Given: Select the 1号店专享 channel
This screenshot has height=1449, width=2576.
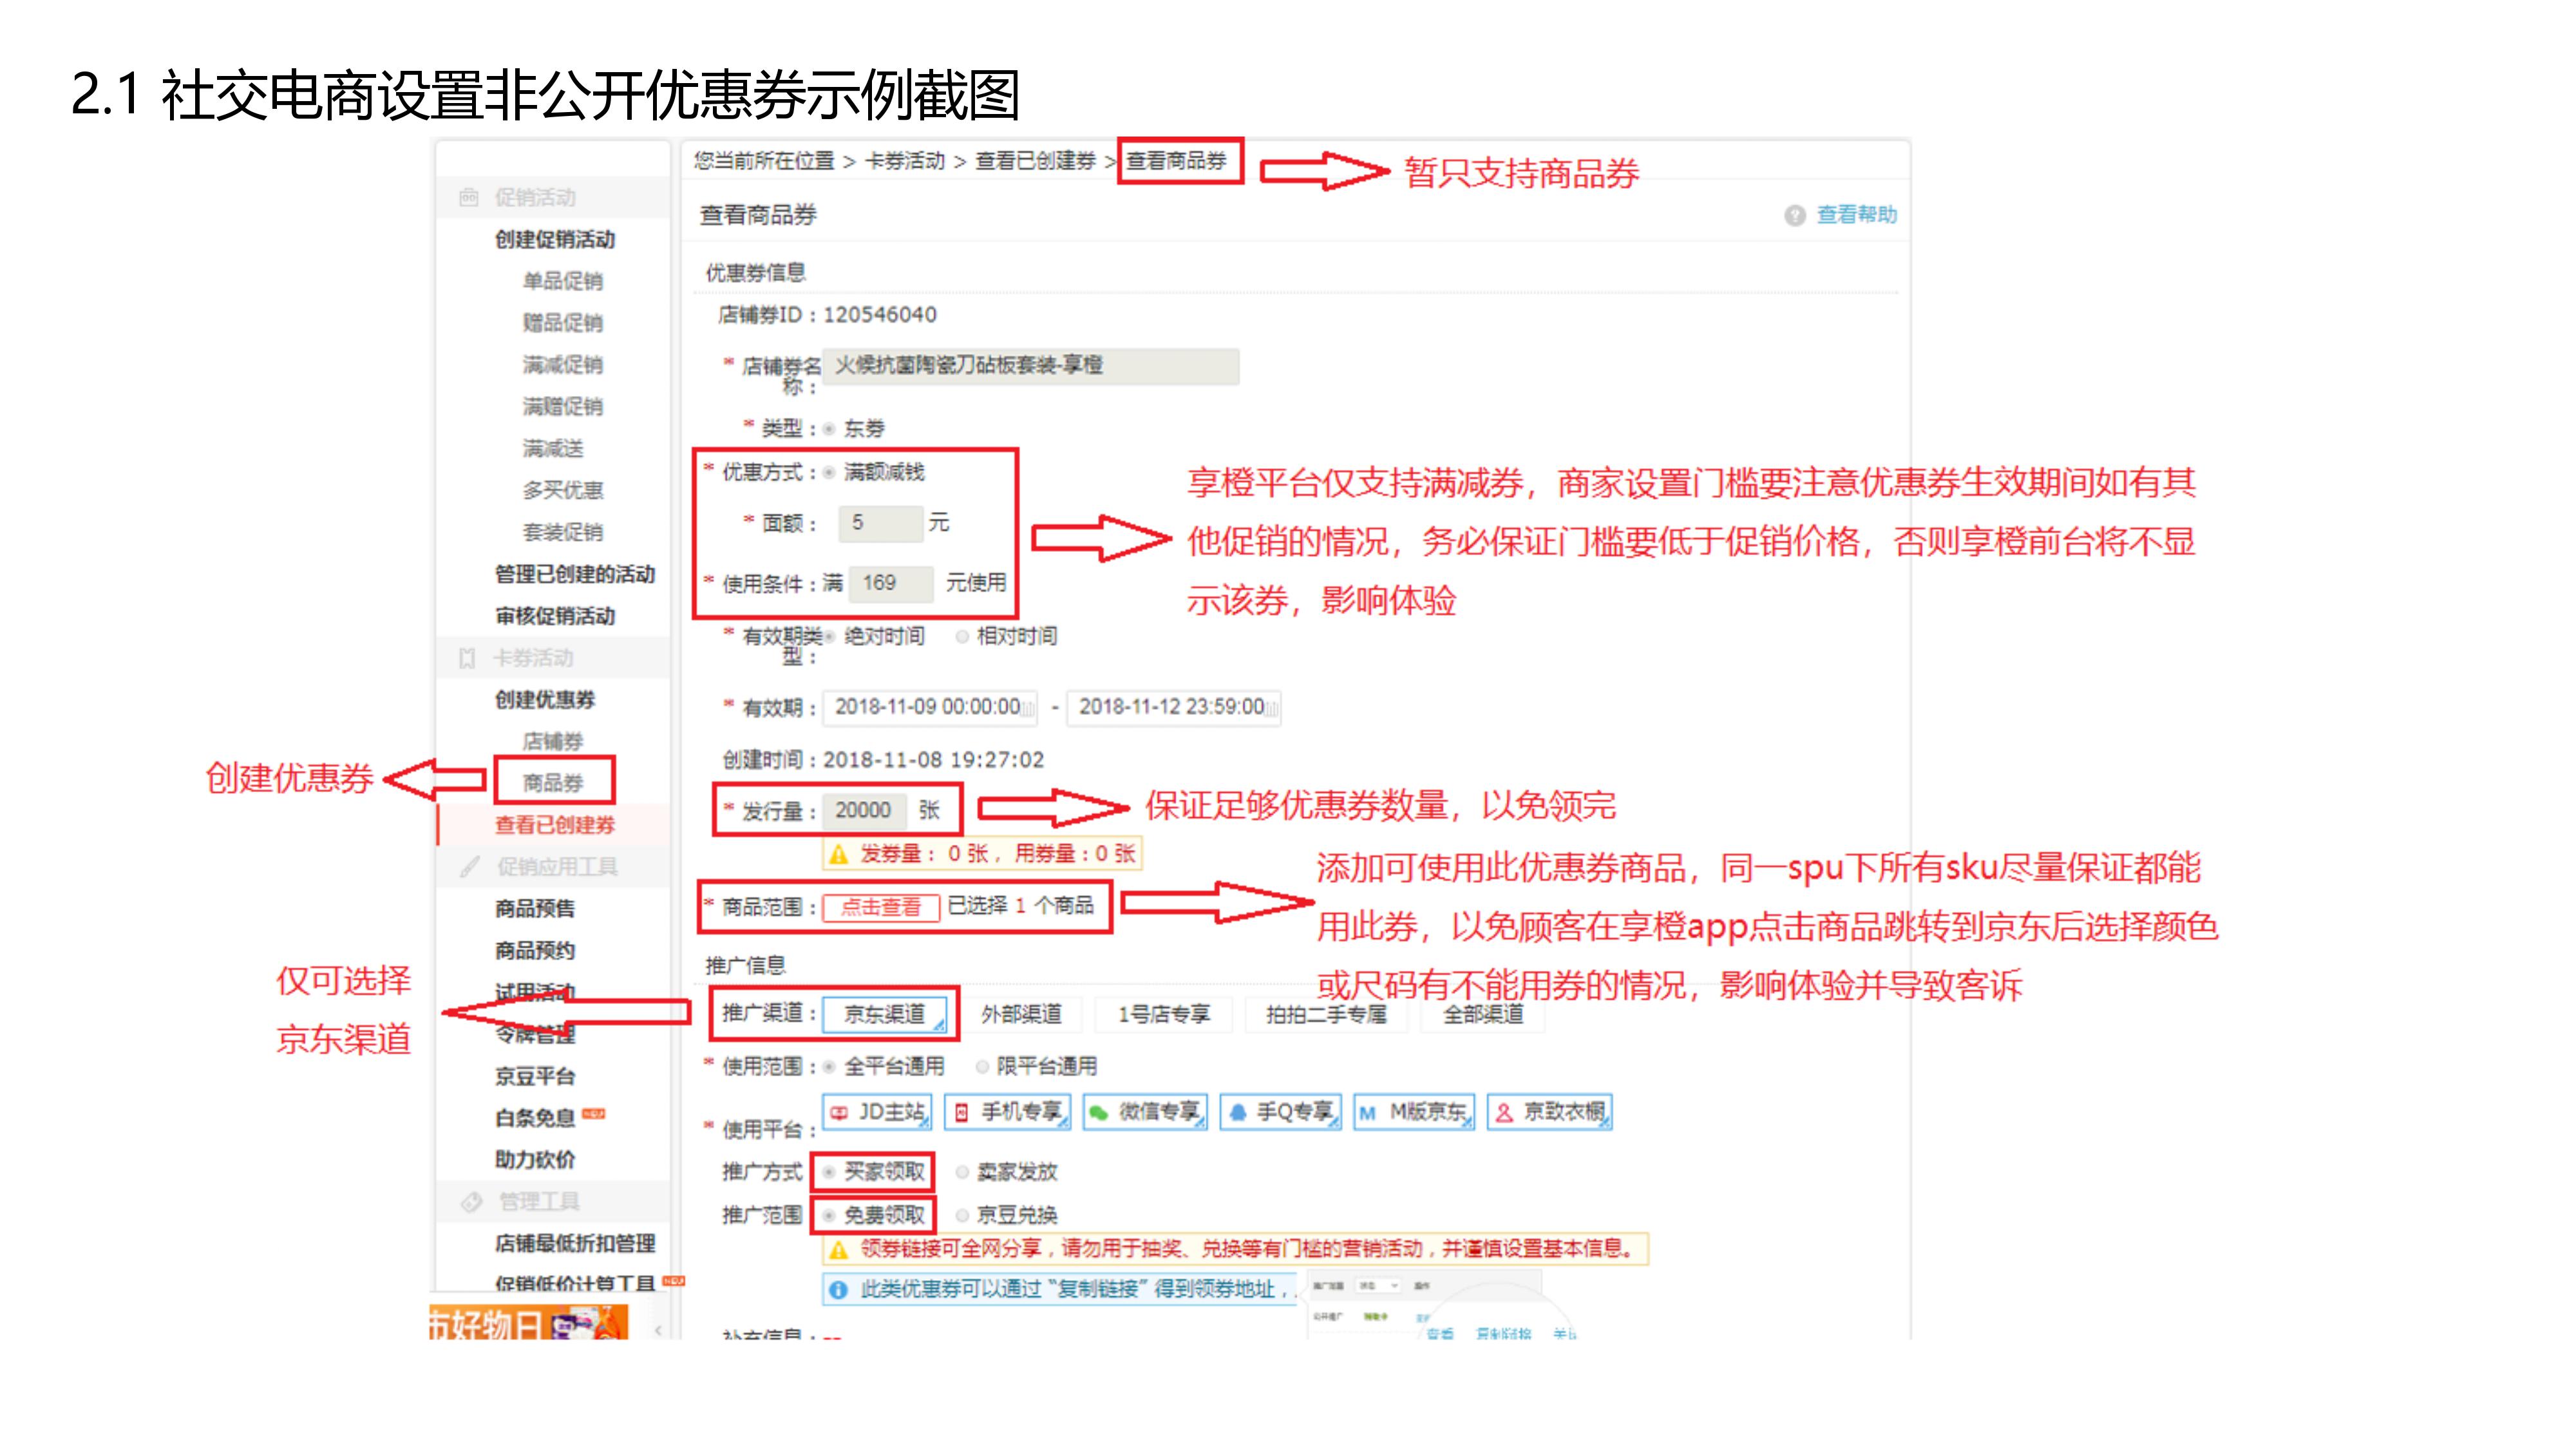Looking at the screenshot, I should [1163, 1014].
